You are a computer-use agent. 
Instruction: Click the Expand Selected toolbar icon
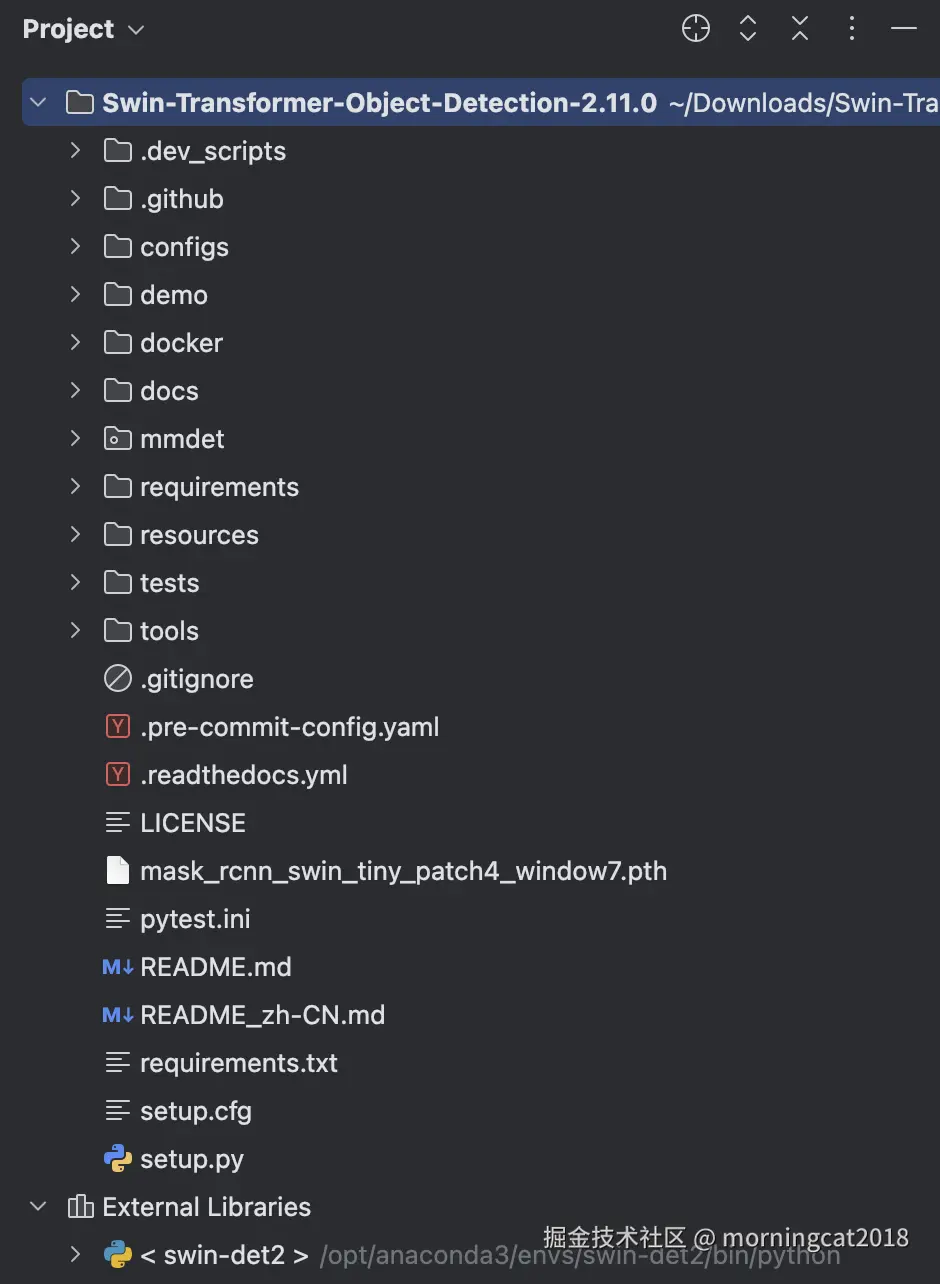(x=748, y=29)
